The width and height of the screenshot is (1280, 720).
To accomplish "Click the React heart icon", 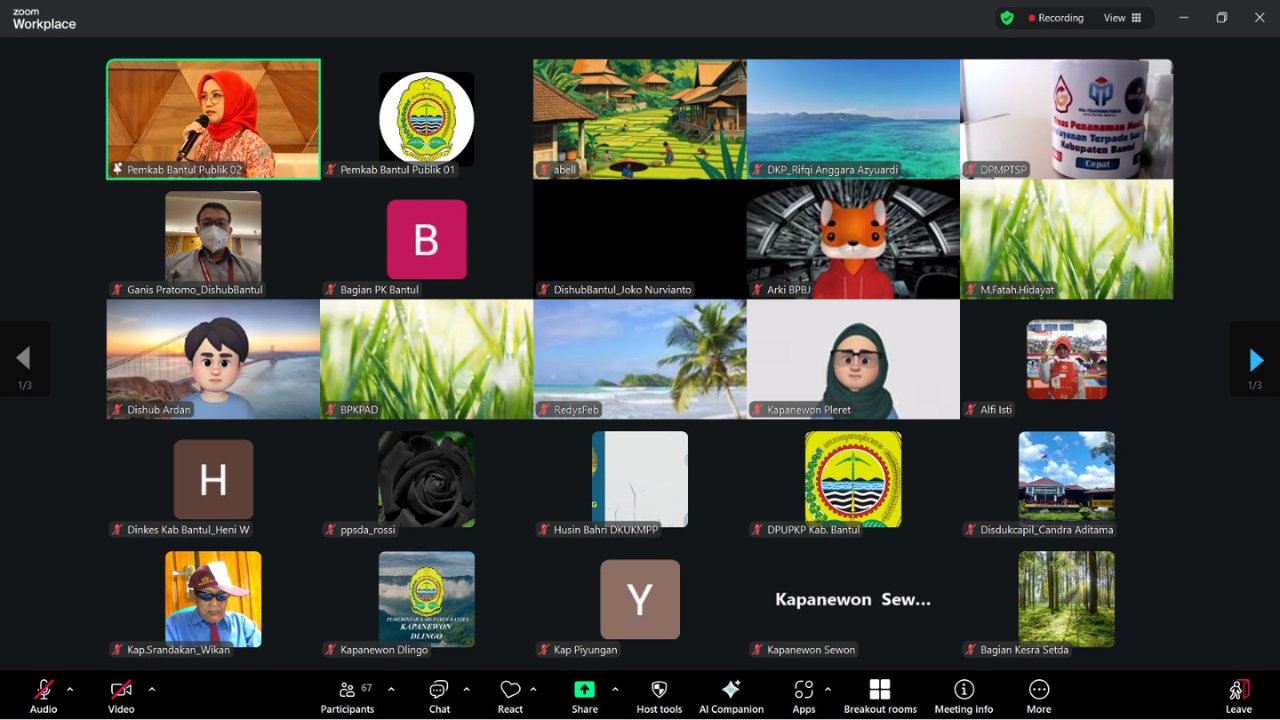I will 510,695.
